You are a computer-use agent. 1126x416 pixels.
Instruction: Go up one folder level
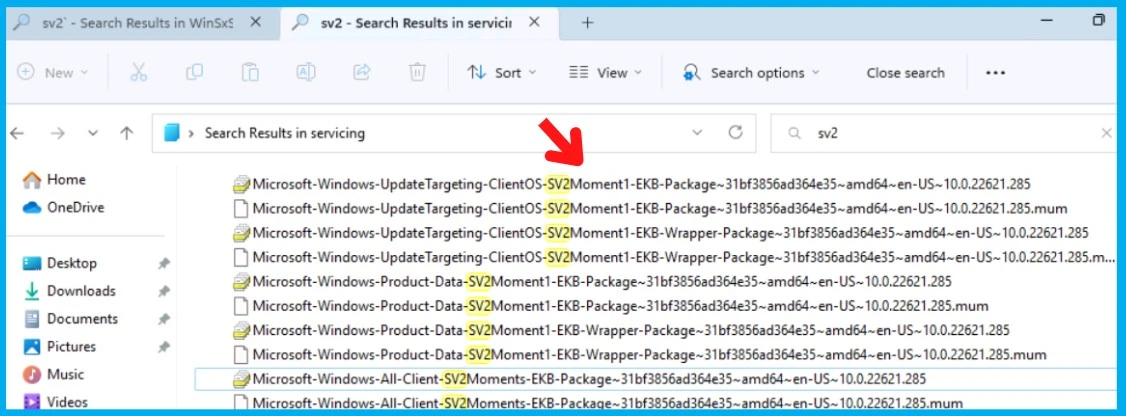[127, 133]
